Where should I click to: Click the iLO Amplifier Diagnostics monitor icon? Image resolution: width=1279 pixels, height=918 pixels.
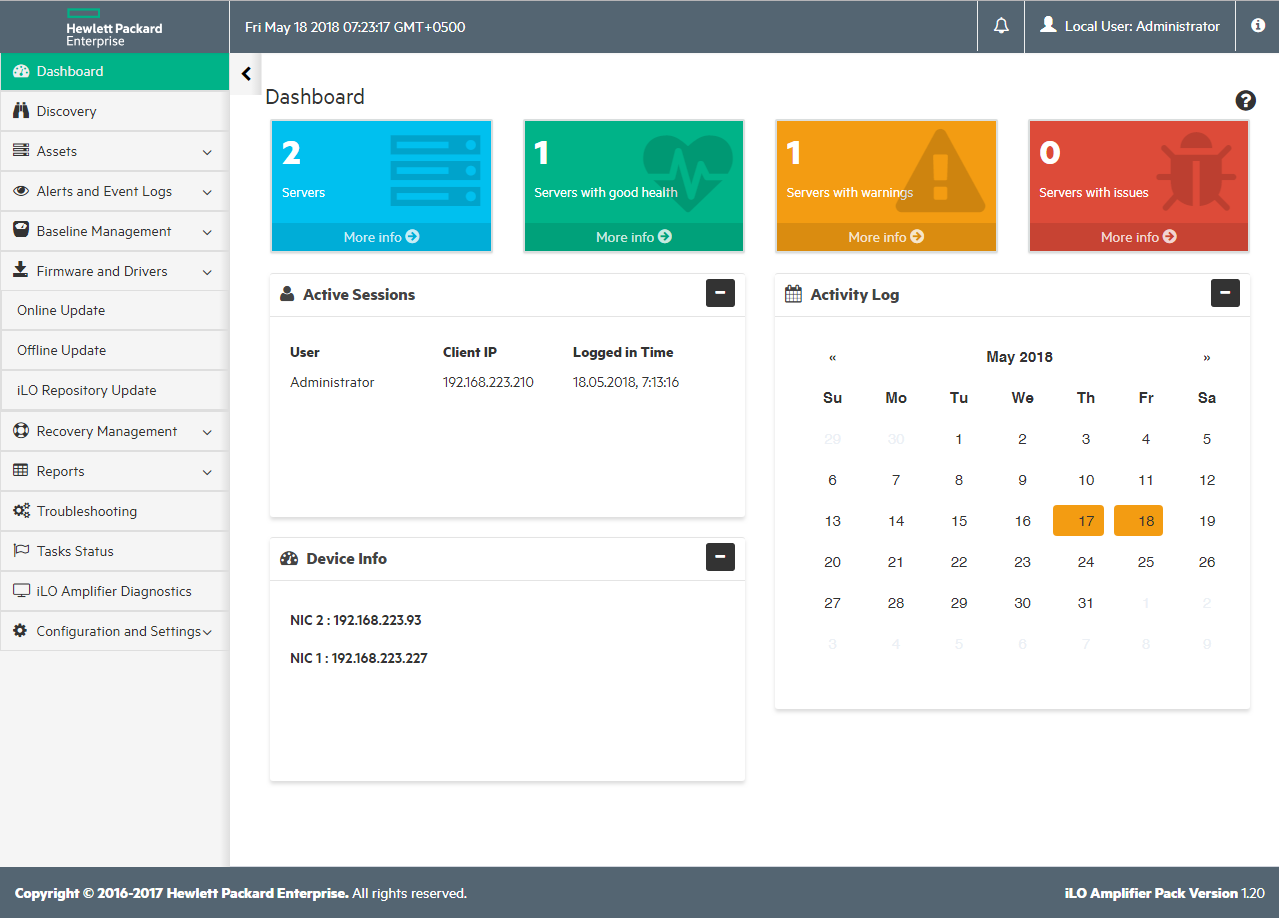click(x=21, y=591)
